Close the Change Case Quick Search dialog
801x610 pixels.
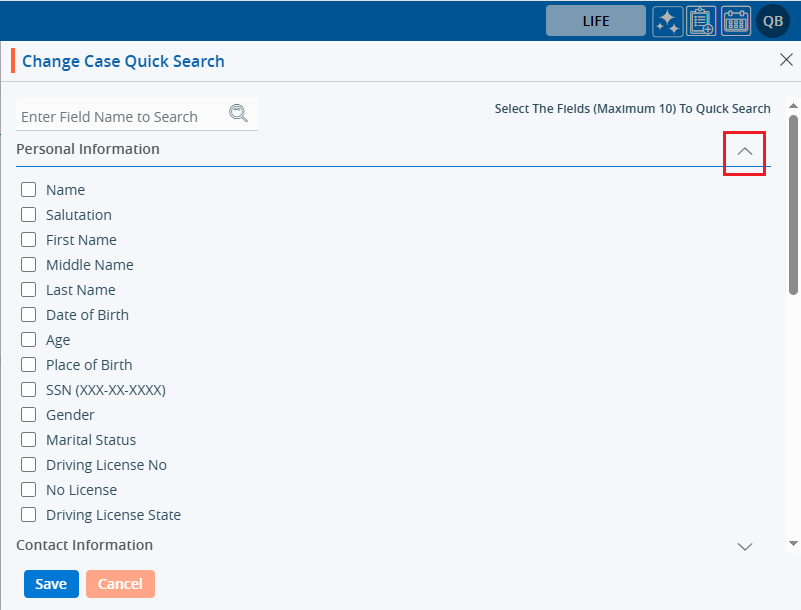click(786, 60)
